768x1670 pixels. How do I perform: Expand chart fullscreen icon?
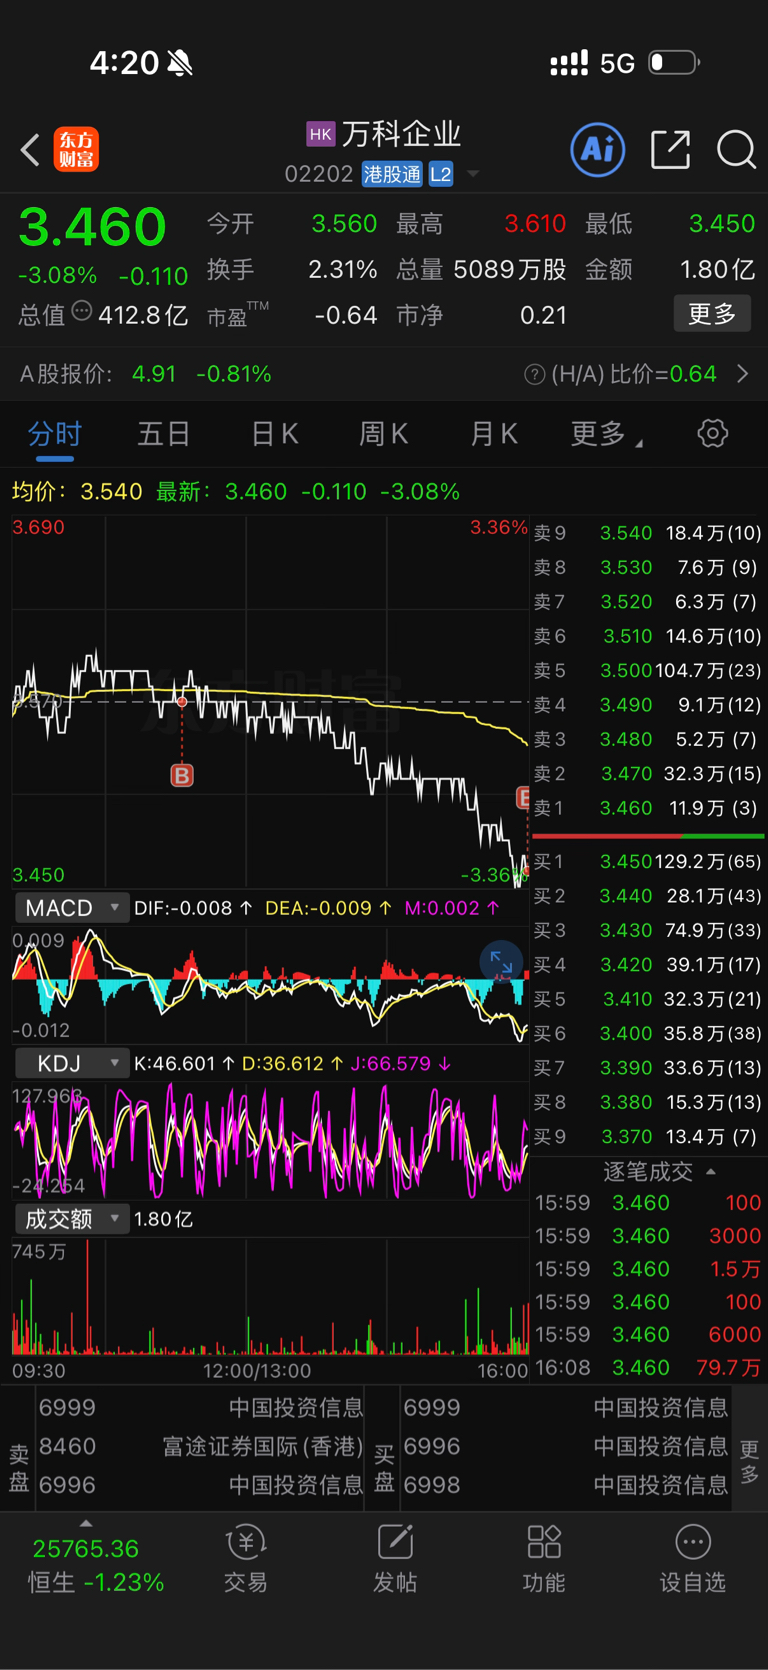(501, 963)
